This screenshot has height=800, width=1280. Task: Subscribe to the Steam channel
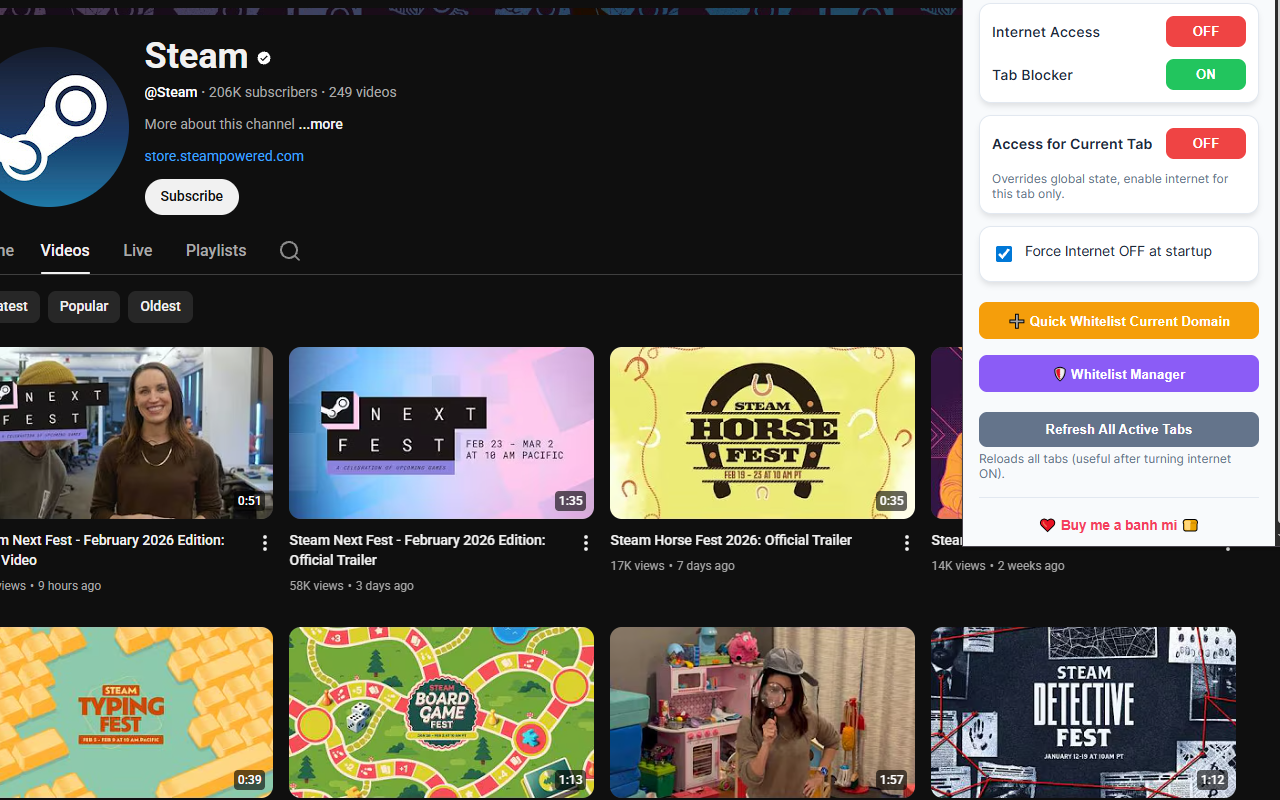click(192, 197)
